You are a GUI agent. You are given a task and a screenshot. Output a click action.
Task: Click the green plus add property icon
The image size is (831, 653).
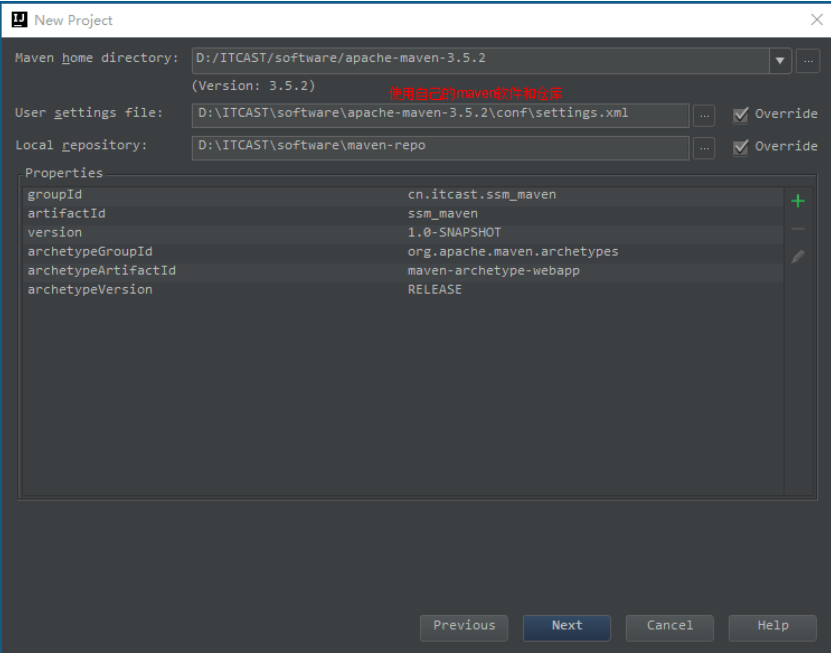798,201
